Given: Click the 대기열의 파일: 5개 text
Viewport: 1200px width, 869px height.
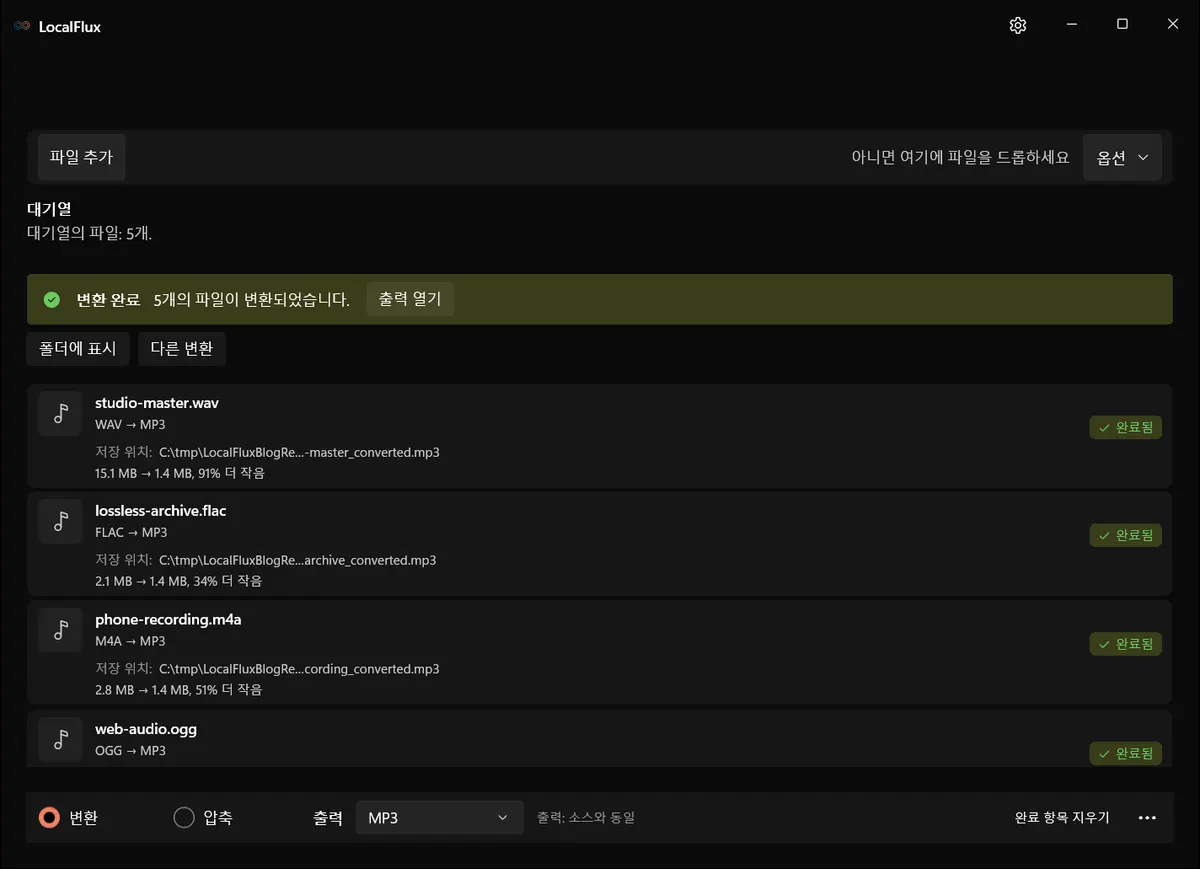Looking at the screenshot, I should coord(89,234).
